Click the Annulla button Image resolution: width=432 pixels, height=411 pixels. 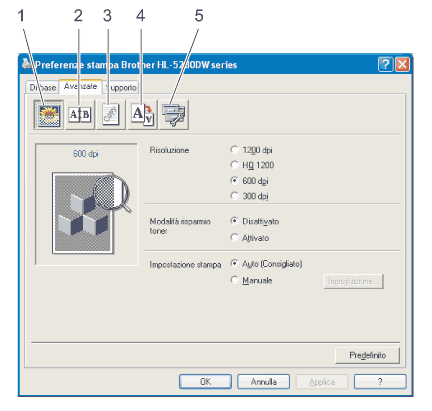[x=263, y=381]
